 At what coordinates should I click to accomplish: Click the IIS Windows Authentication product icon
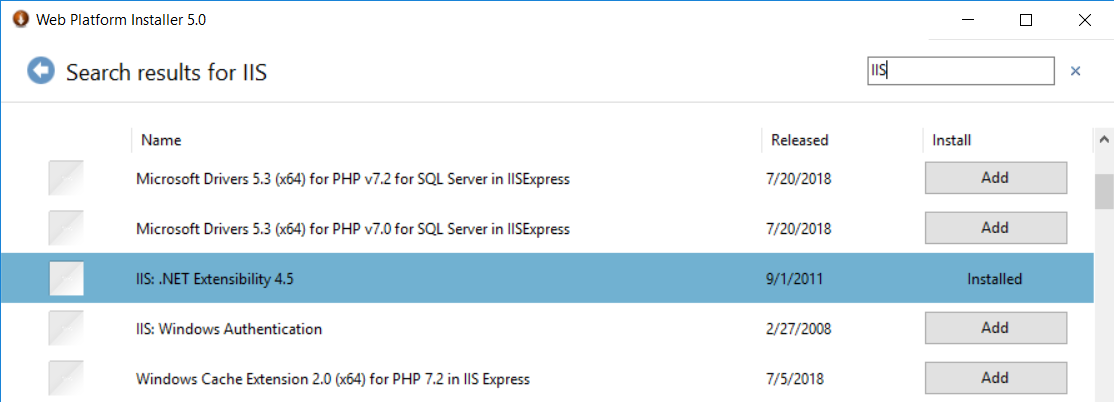pos(66,328)
